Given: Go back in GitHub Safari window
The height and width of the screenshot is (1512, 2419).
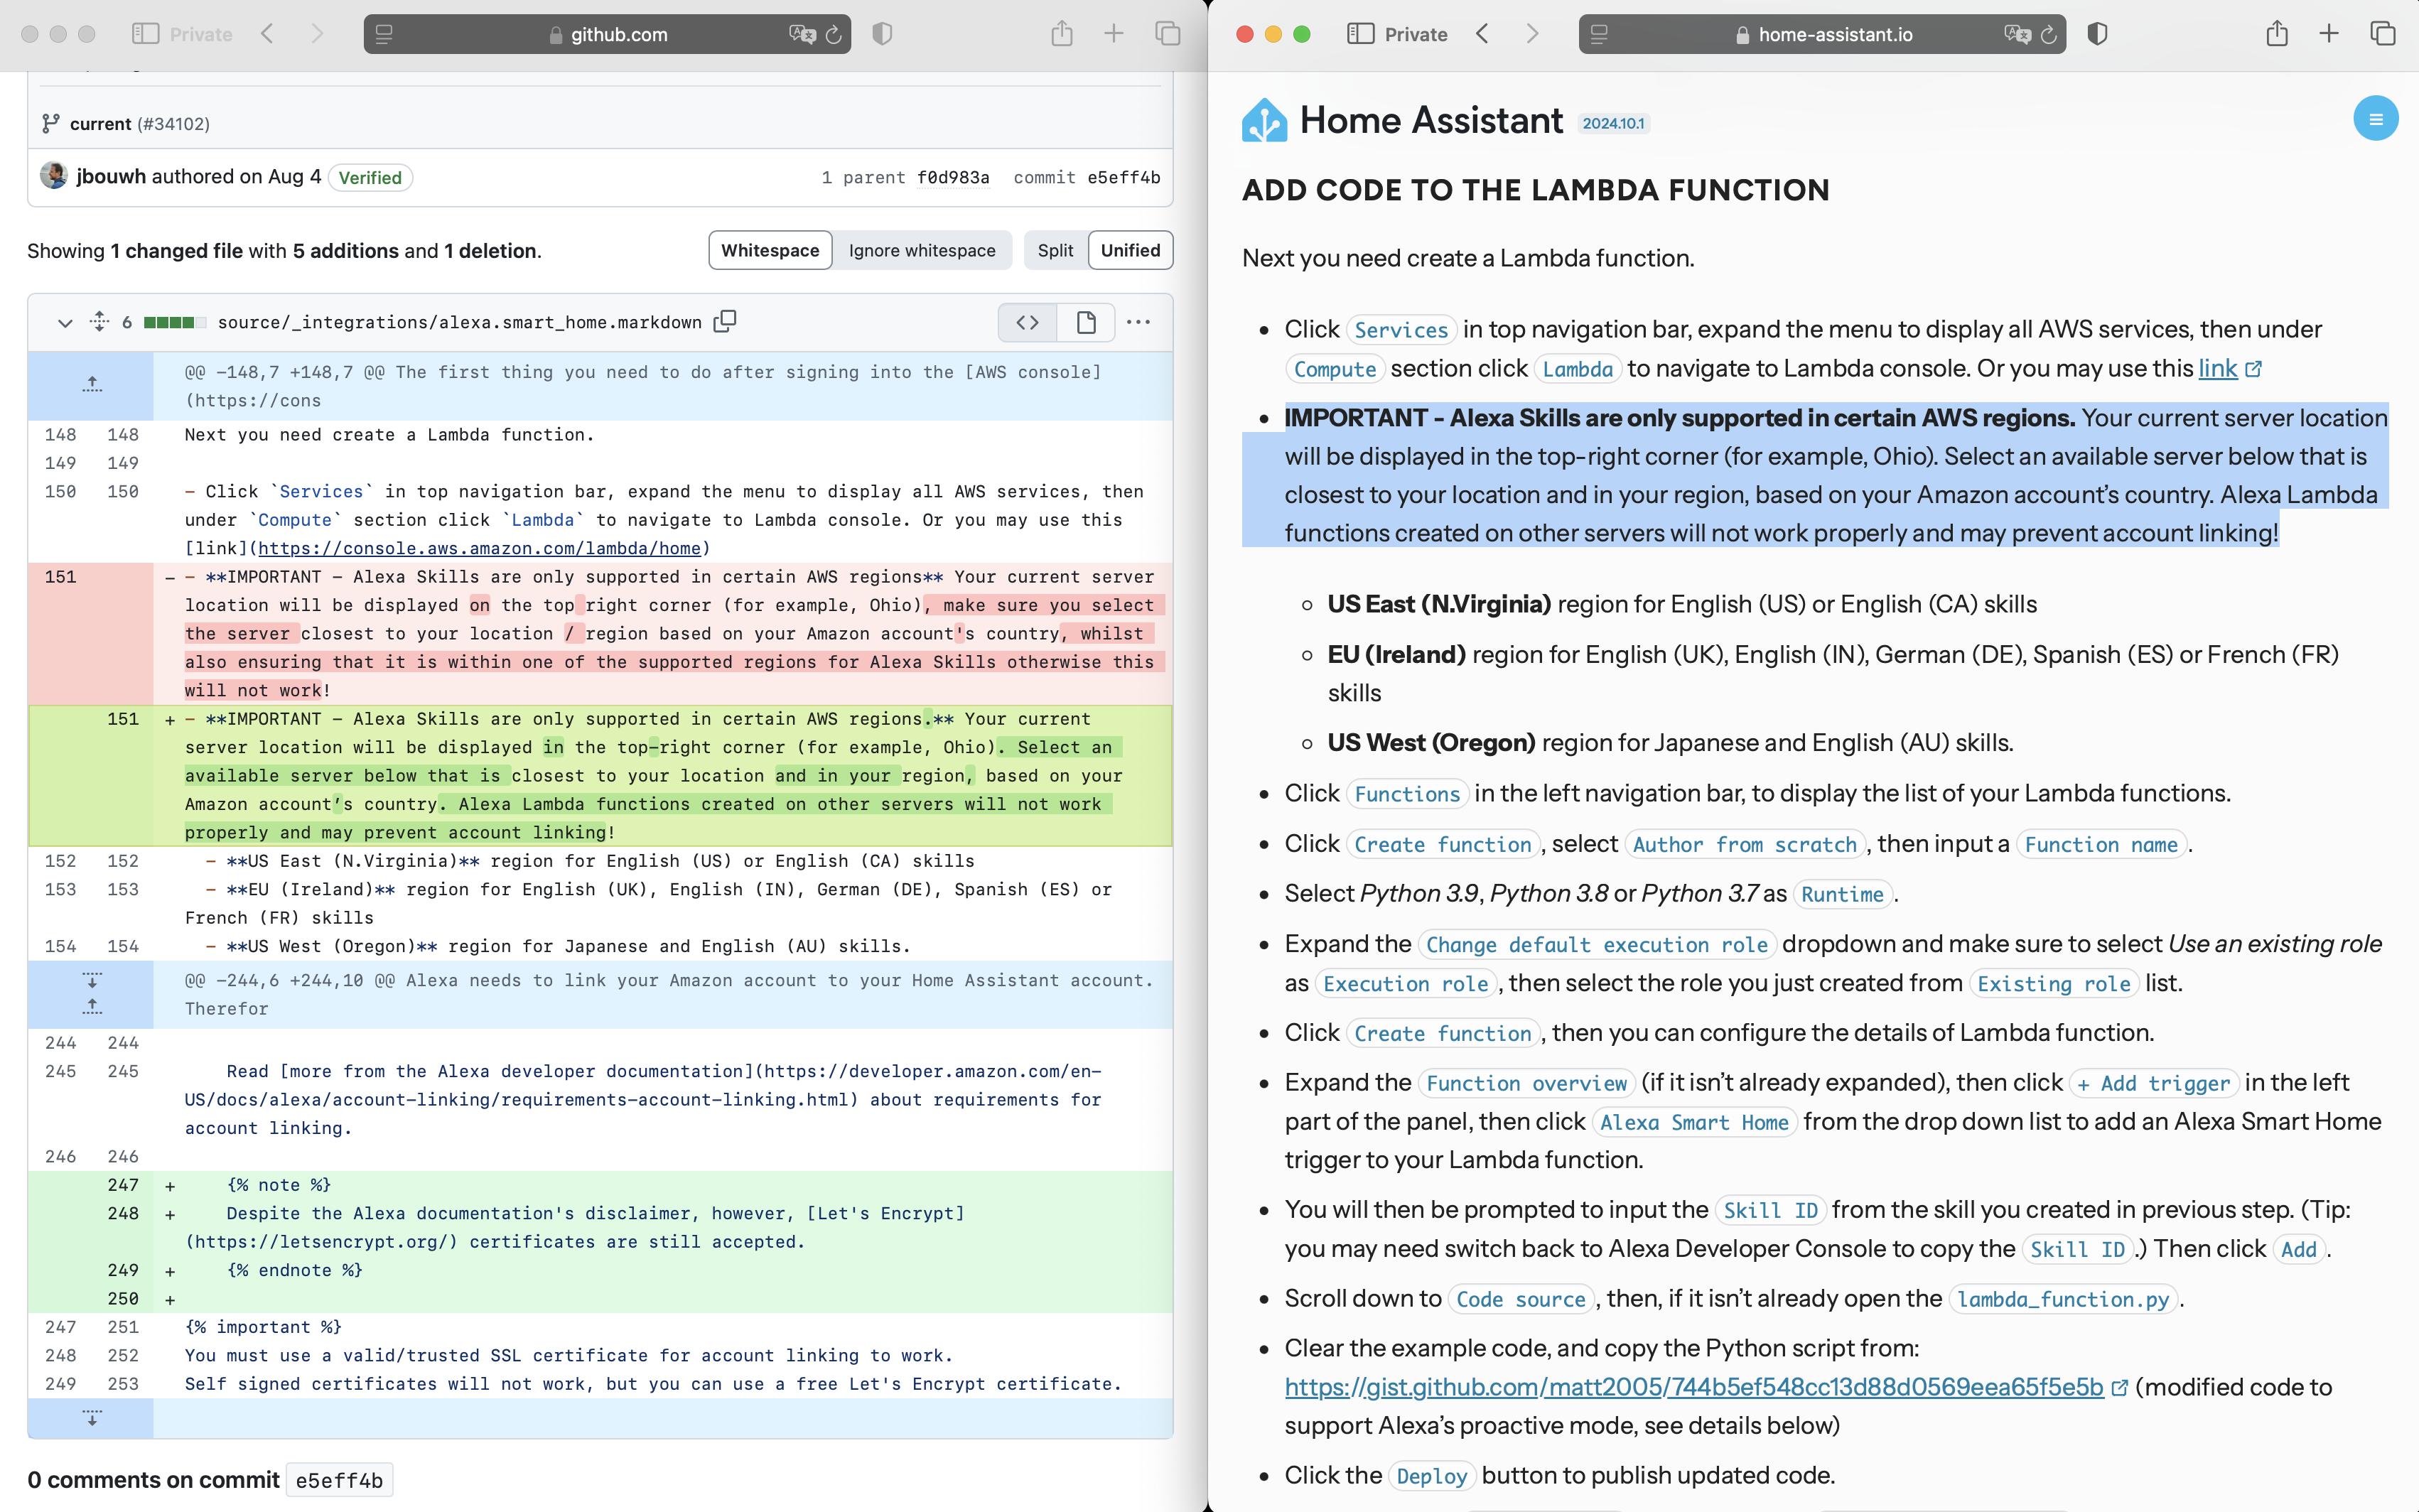Looking at the screenshot, I should click(x=268, y=34).
